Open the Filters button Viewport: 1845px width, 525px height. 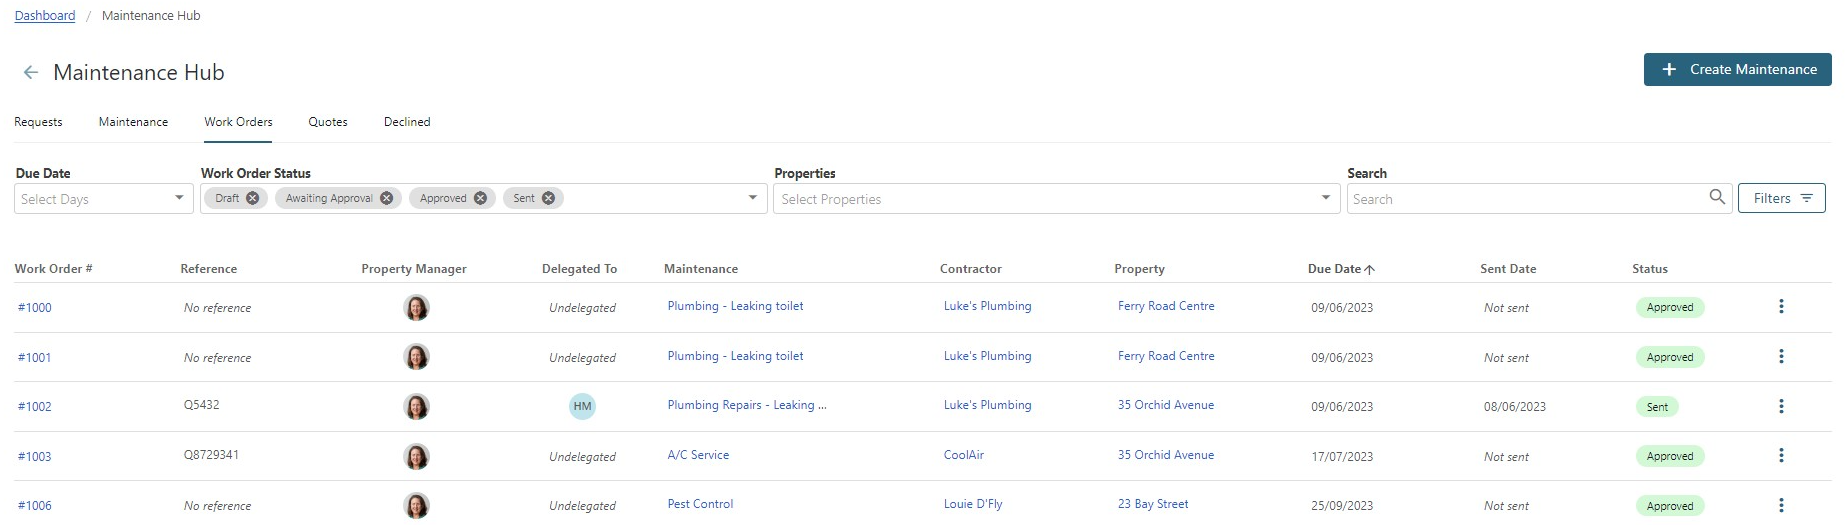1781,198
